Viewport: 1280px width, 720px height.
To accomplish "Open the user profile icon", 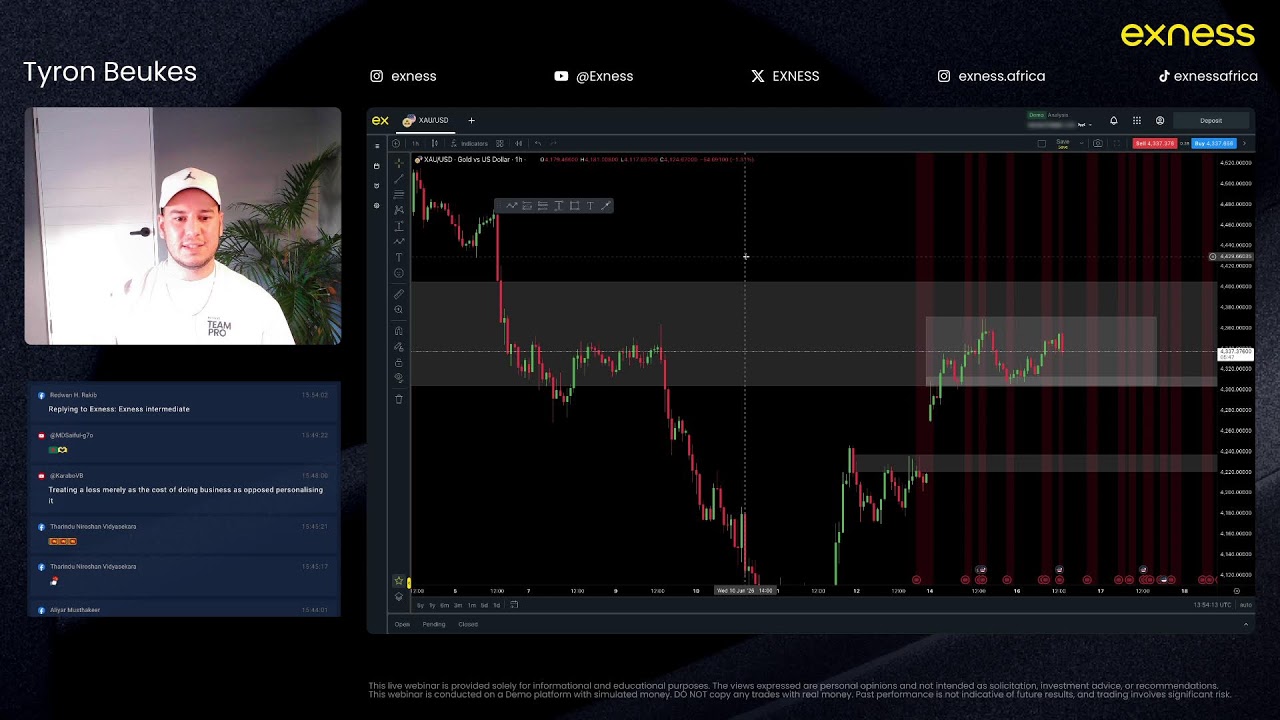I will 1160,120.
